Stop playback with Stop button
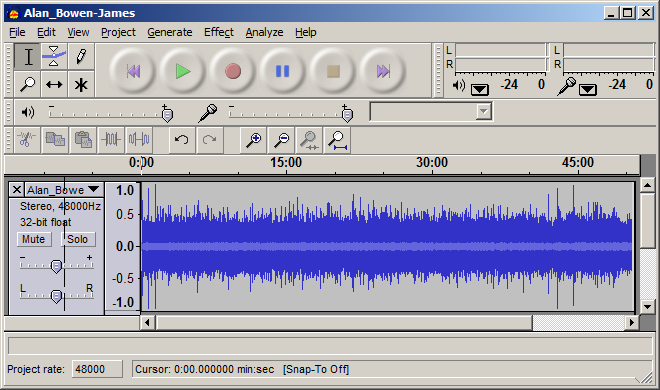This screenshot has width=660, height=390. pos(333,71)
